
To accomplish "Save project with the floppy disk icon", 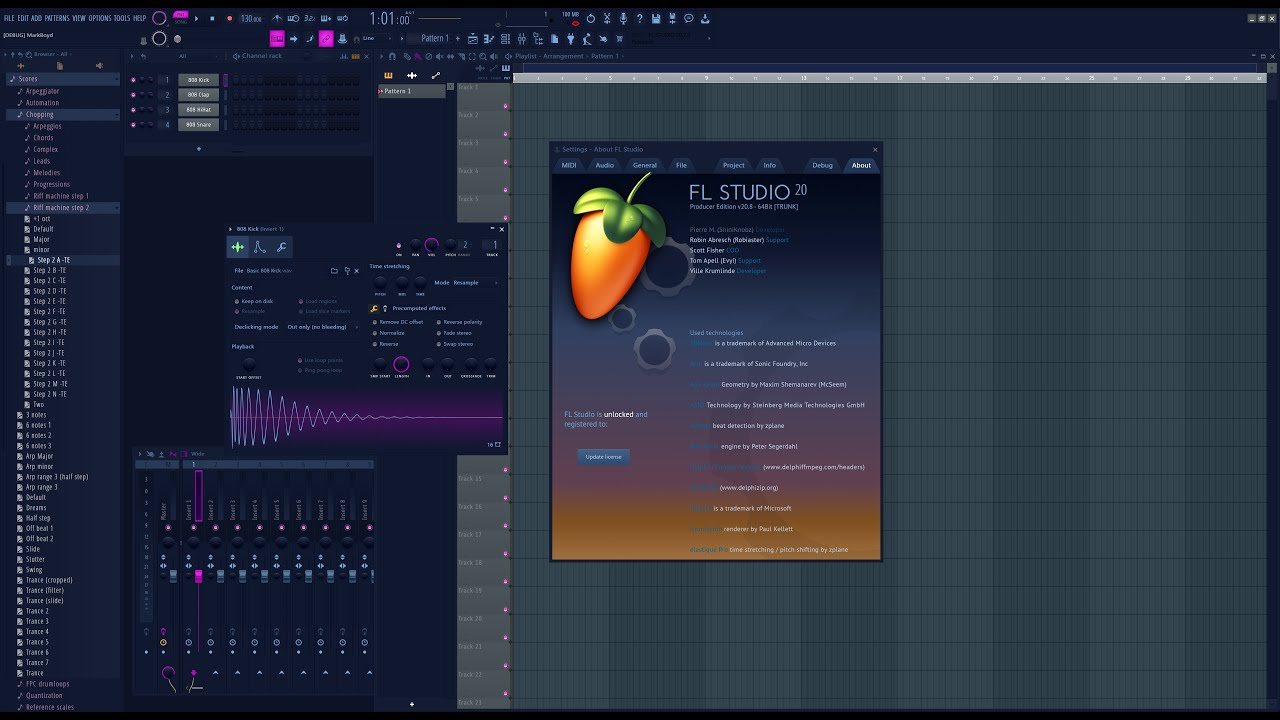I will [656, 18].
